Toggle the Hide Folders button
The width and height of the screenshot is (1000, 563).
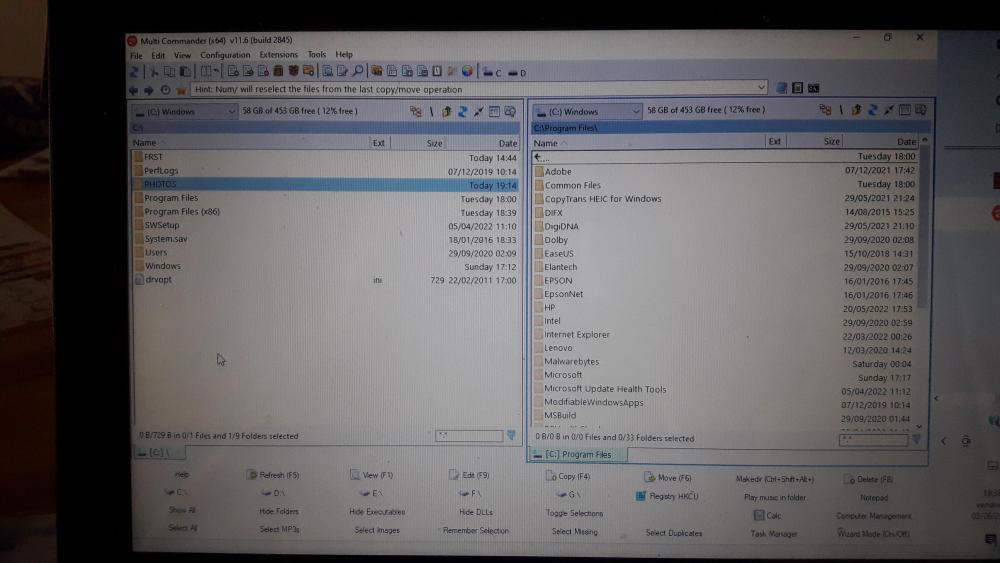click(279, 511)
